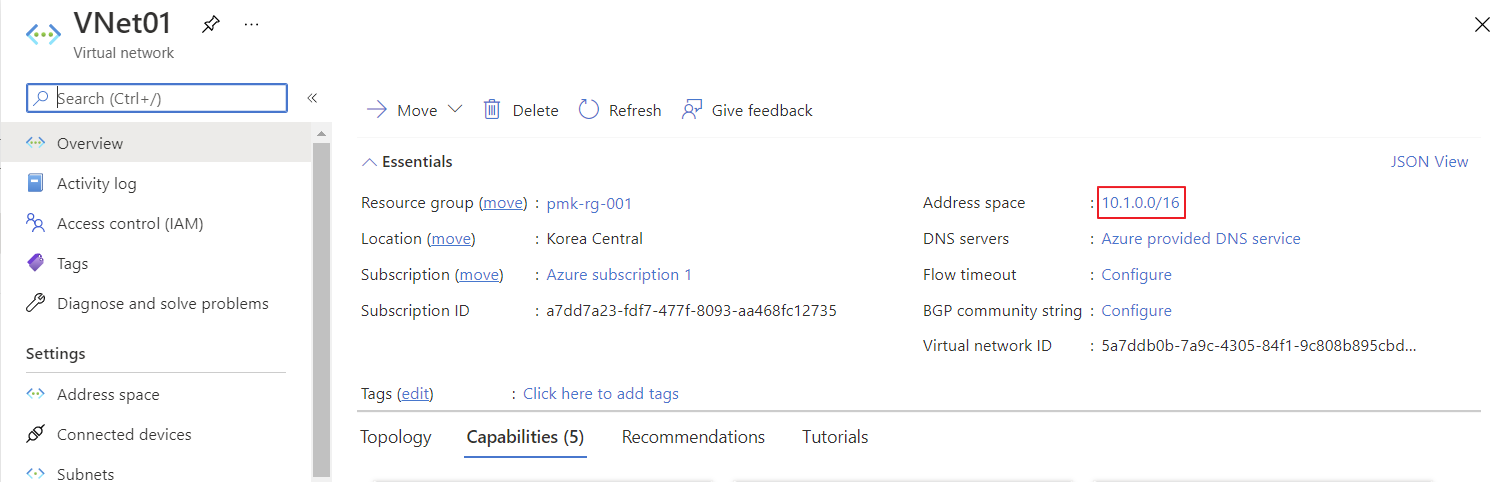Switch to the Tutorials tab
Screen dimensions: 1503x482
[x=835, y=437]
